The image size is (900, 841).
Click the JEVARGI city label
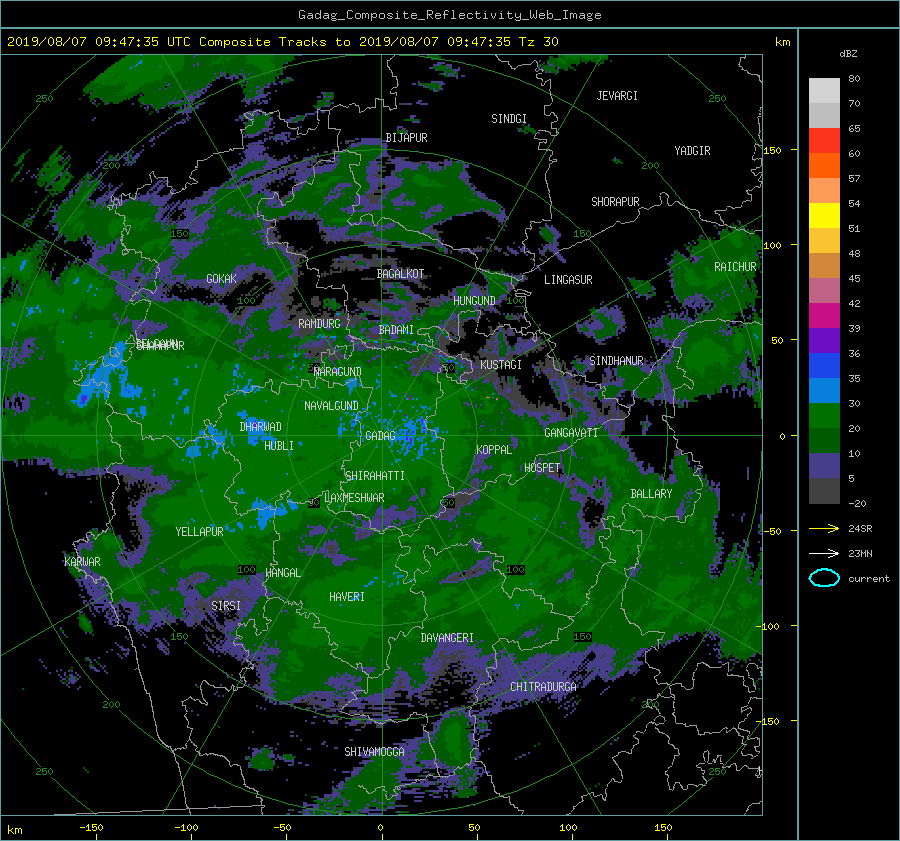[x=617, y=96]
